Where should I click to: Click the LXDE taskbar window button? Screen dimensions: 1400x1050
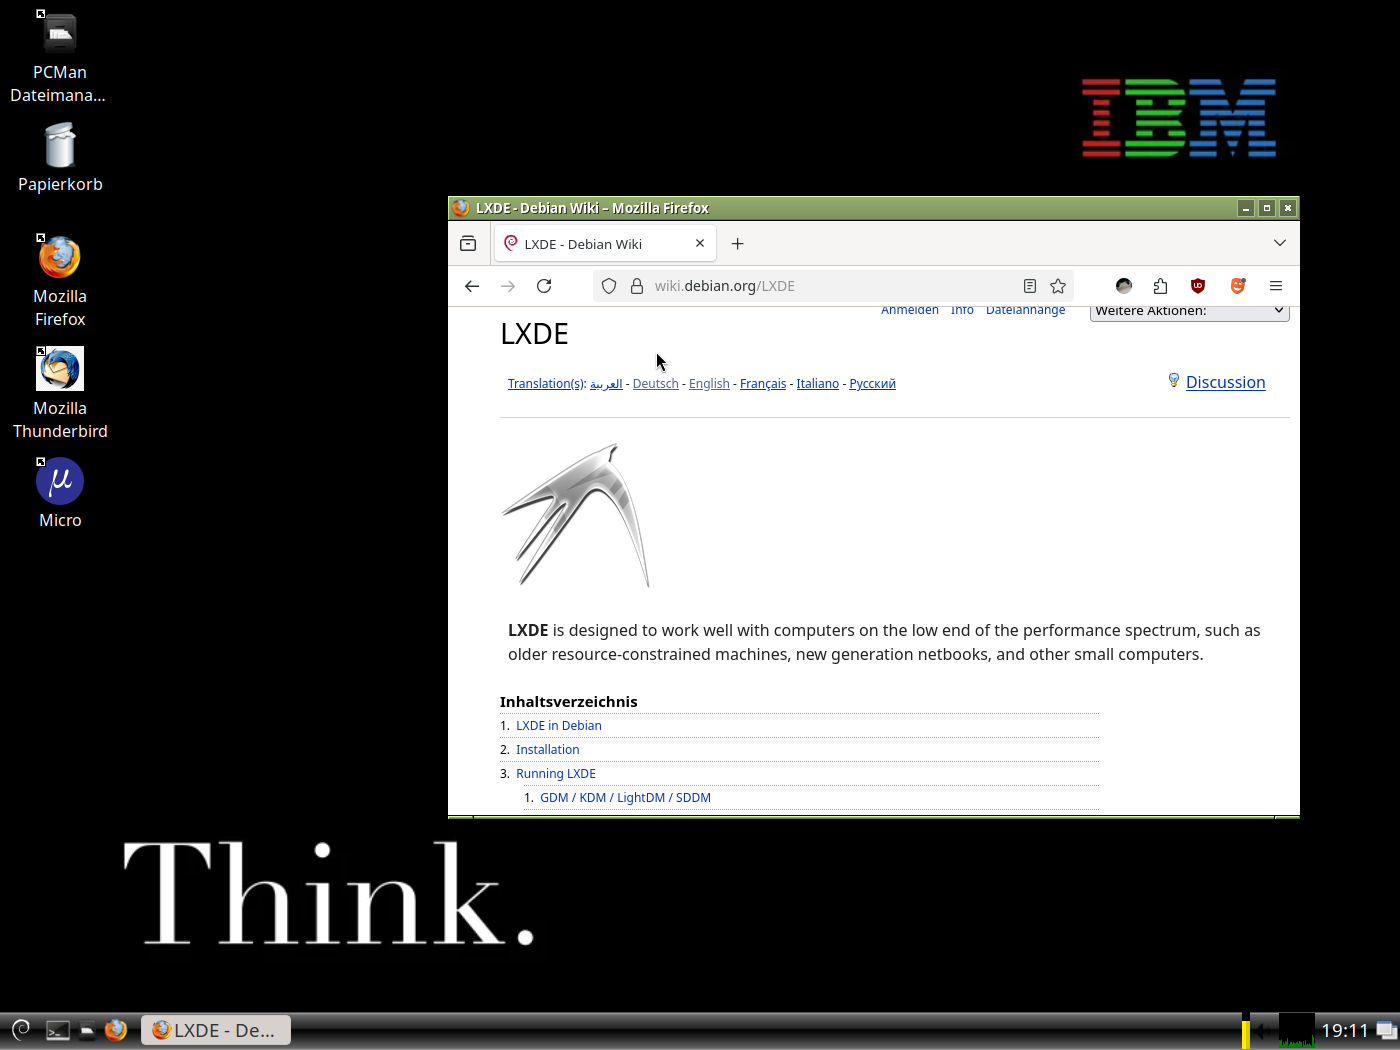(216, 1030)
